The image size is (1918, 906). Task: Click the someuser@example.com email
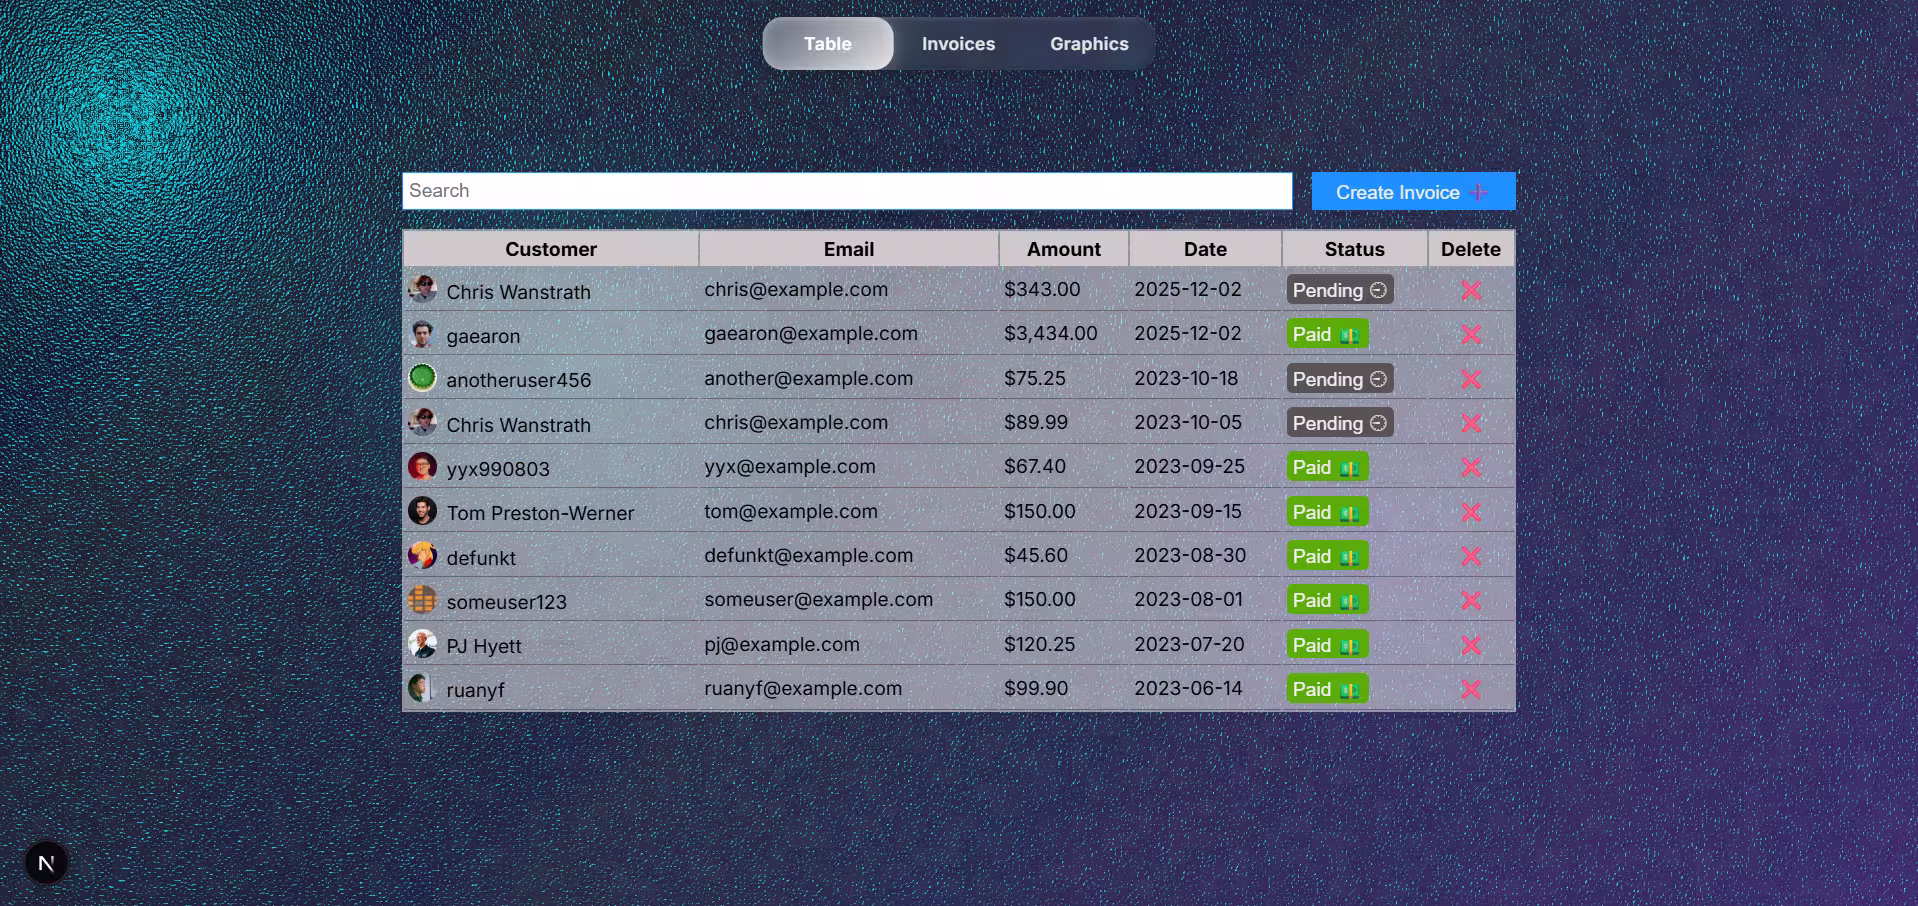click(818, 599)
